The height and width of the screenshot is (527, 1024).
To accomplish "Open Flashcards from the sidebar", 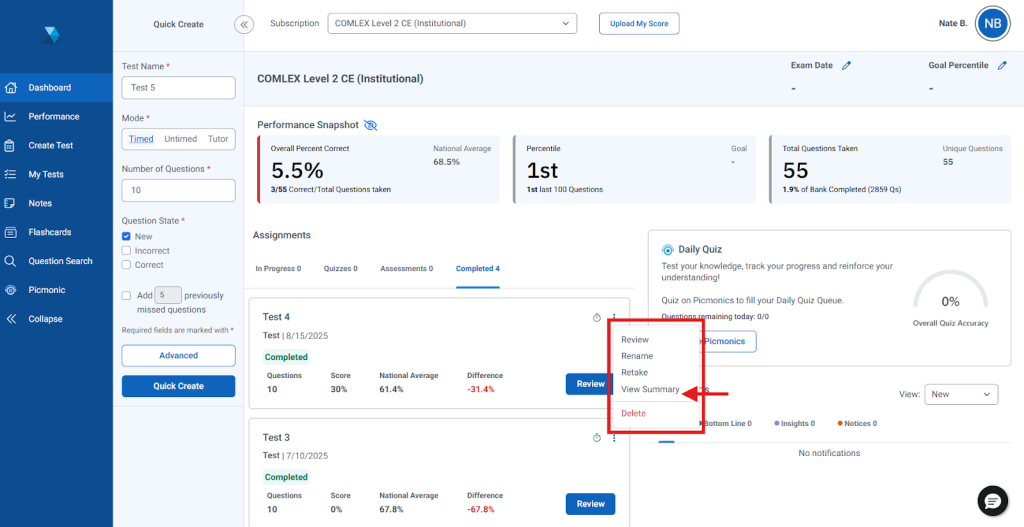I will (49, 232).
